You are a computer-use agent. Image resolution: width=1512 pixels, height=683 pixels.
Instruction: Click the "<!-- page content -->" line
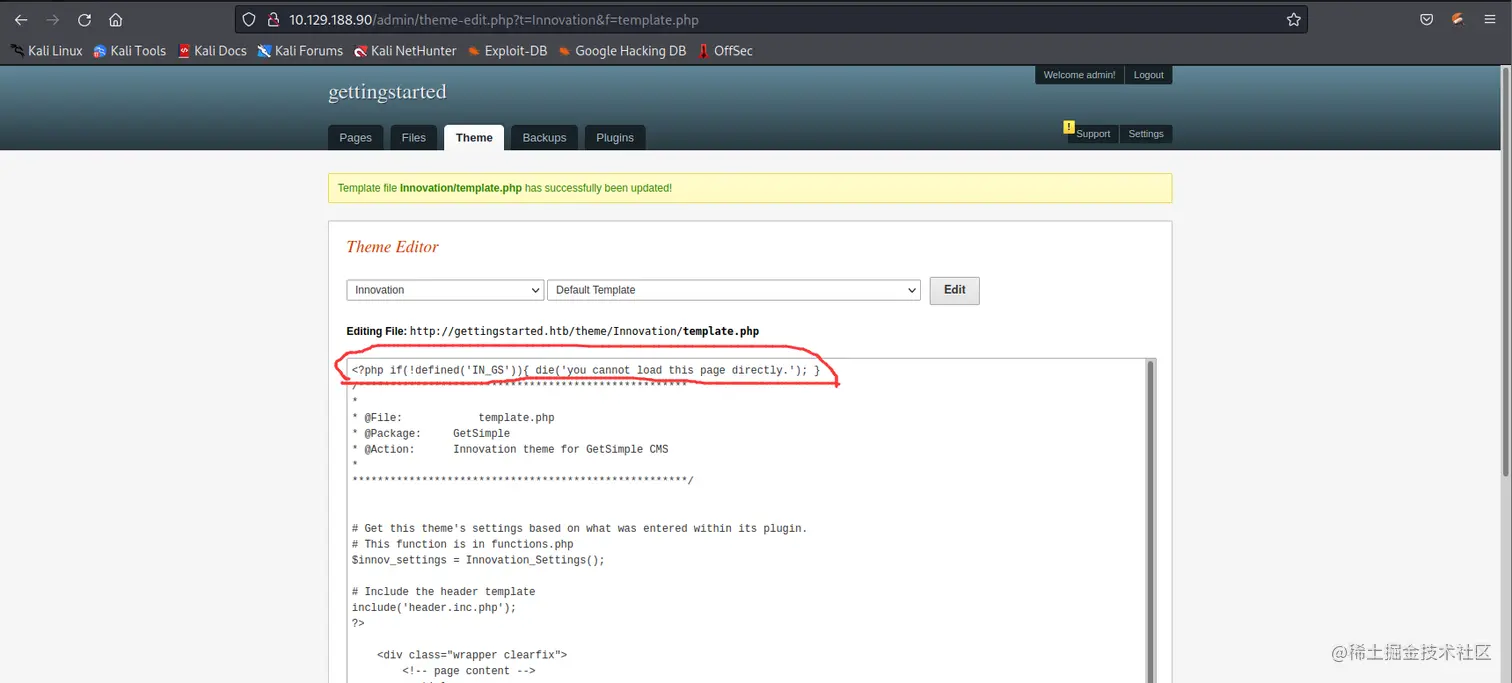pos(469,671)
